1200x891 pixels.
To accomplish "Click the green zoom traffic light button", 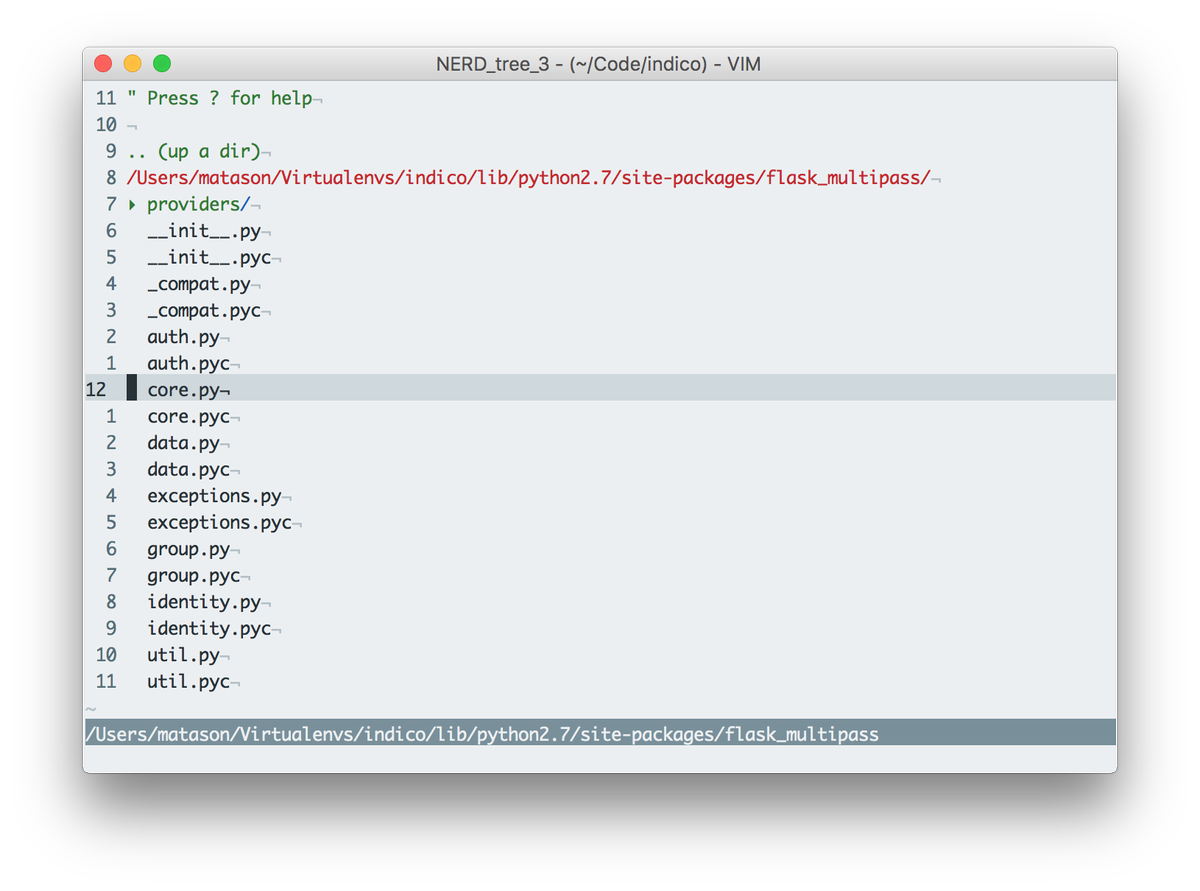I will coord(161,63).
